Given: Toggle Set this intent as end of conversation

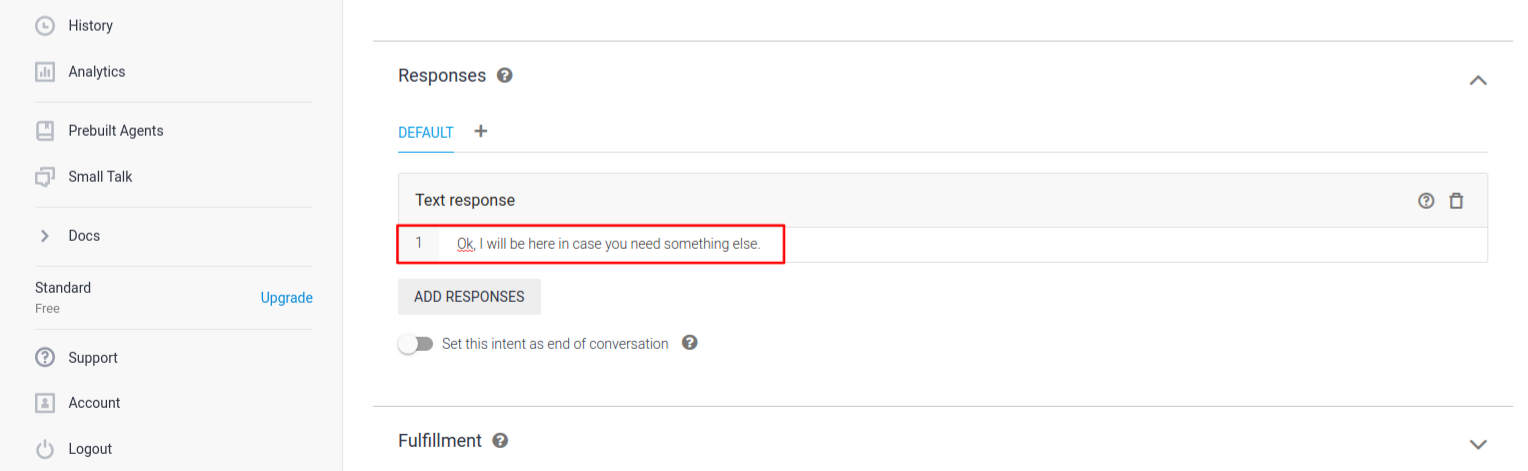Looking at the screenshot, I should pyautogui.click(x=415, y=344).
